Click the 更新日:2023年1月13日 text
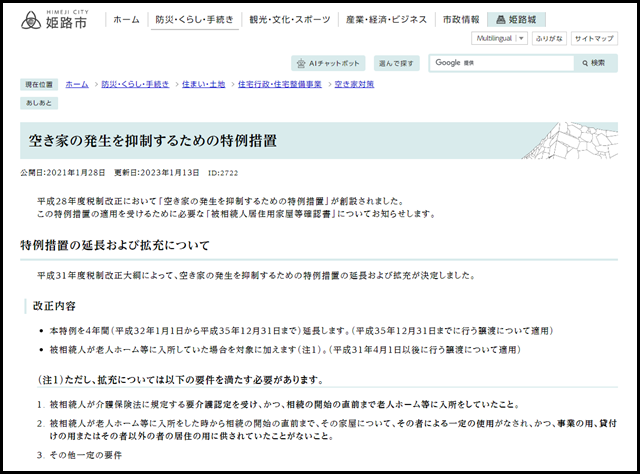Image resolution: width=640 pixels, height=474 pixels. tap(156, 173)
